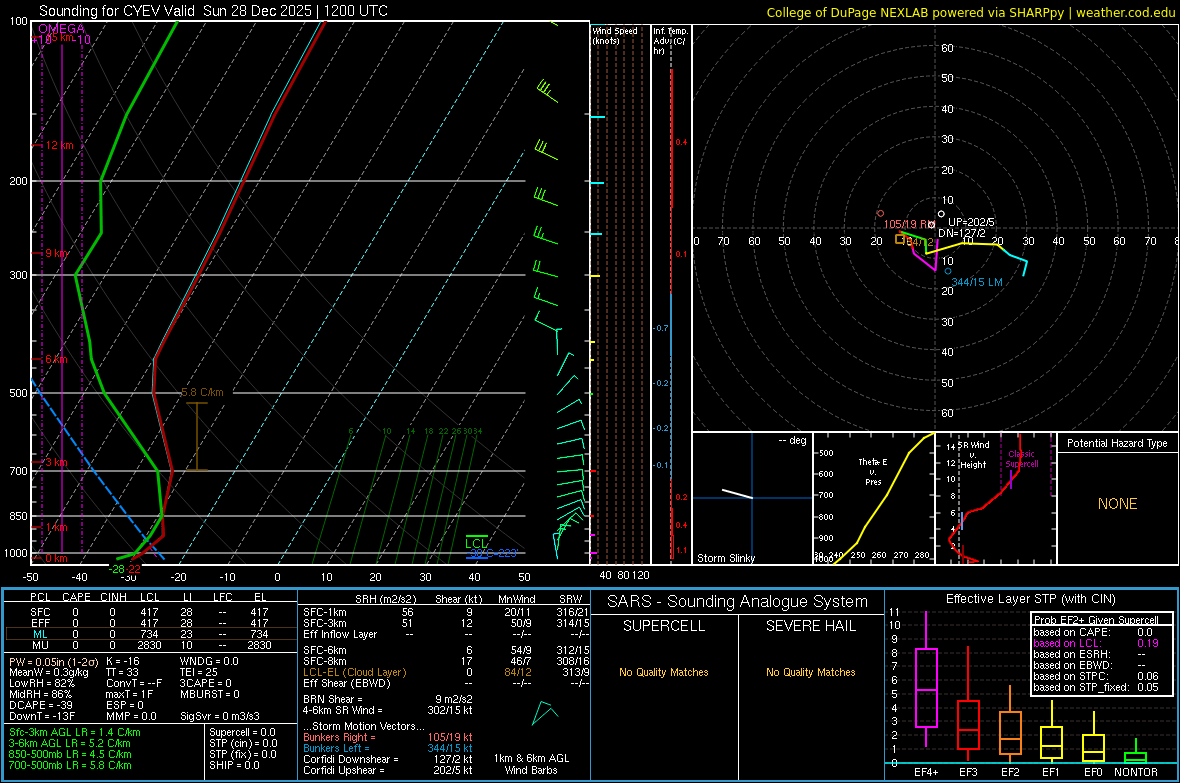Click the OMEGA label on the skew-T
This screenshot has width=1180, height=783.
pyautogui.click(x=62, y=29)
